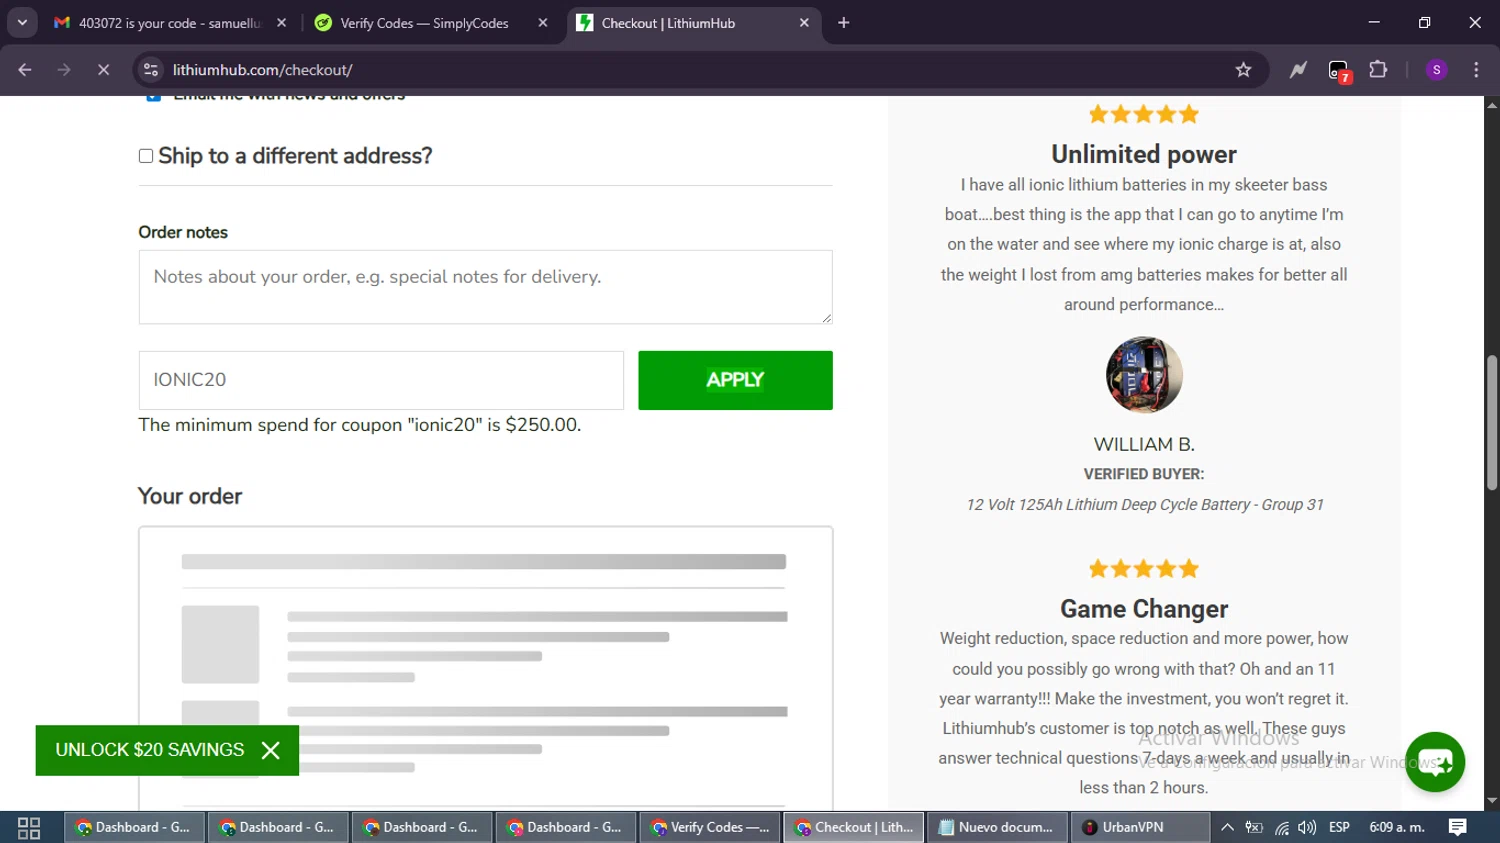This screenshot has height=843, width=1500.
Task: Open a new browser tab
Action: [x=844, y=23]
